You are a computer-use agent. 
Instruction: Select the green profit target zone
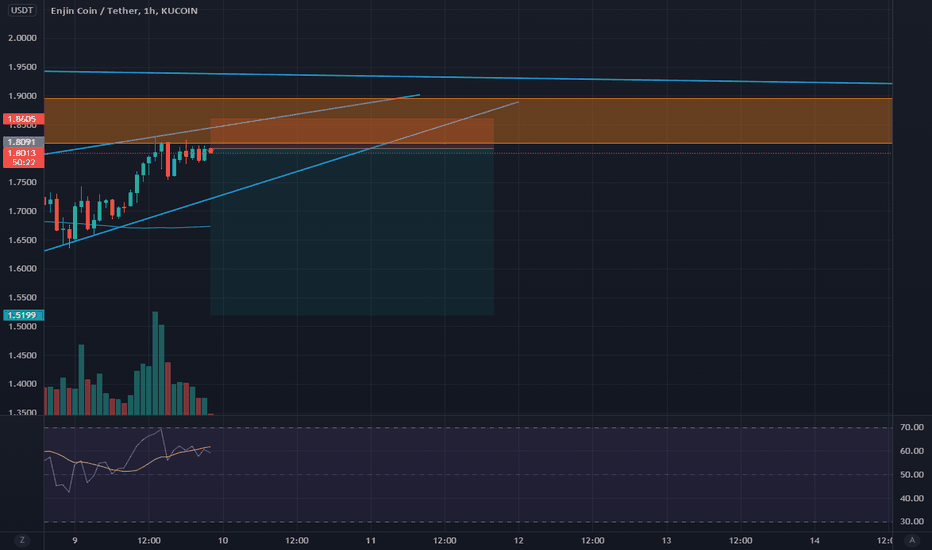pos(352,232)
